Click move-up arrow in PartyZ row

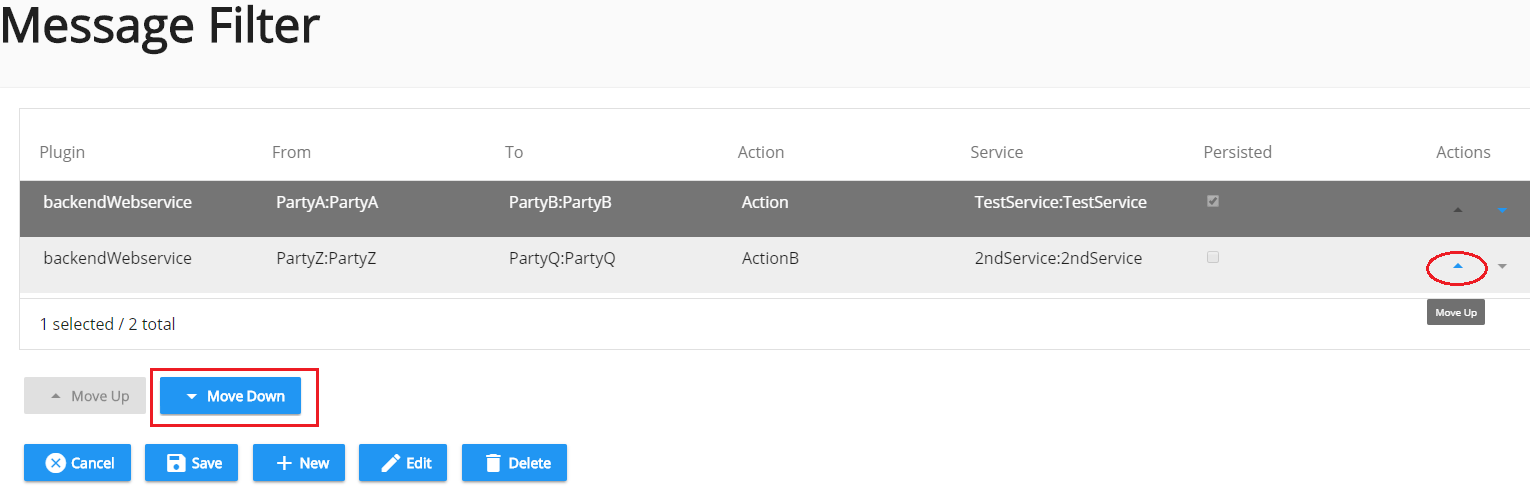click(x=1457, y=266)
